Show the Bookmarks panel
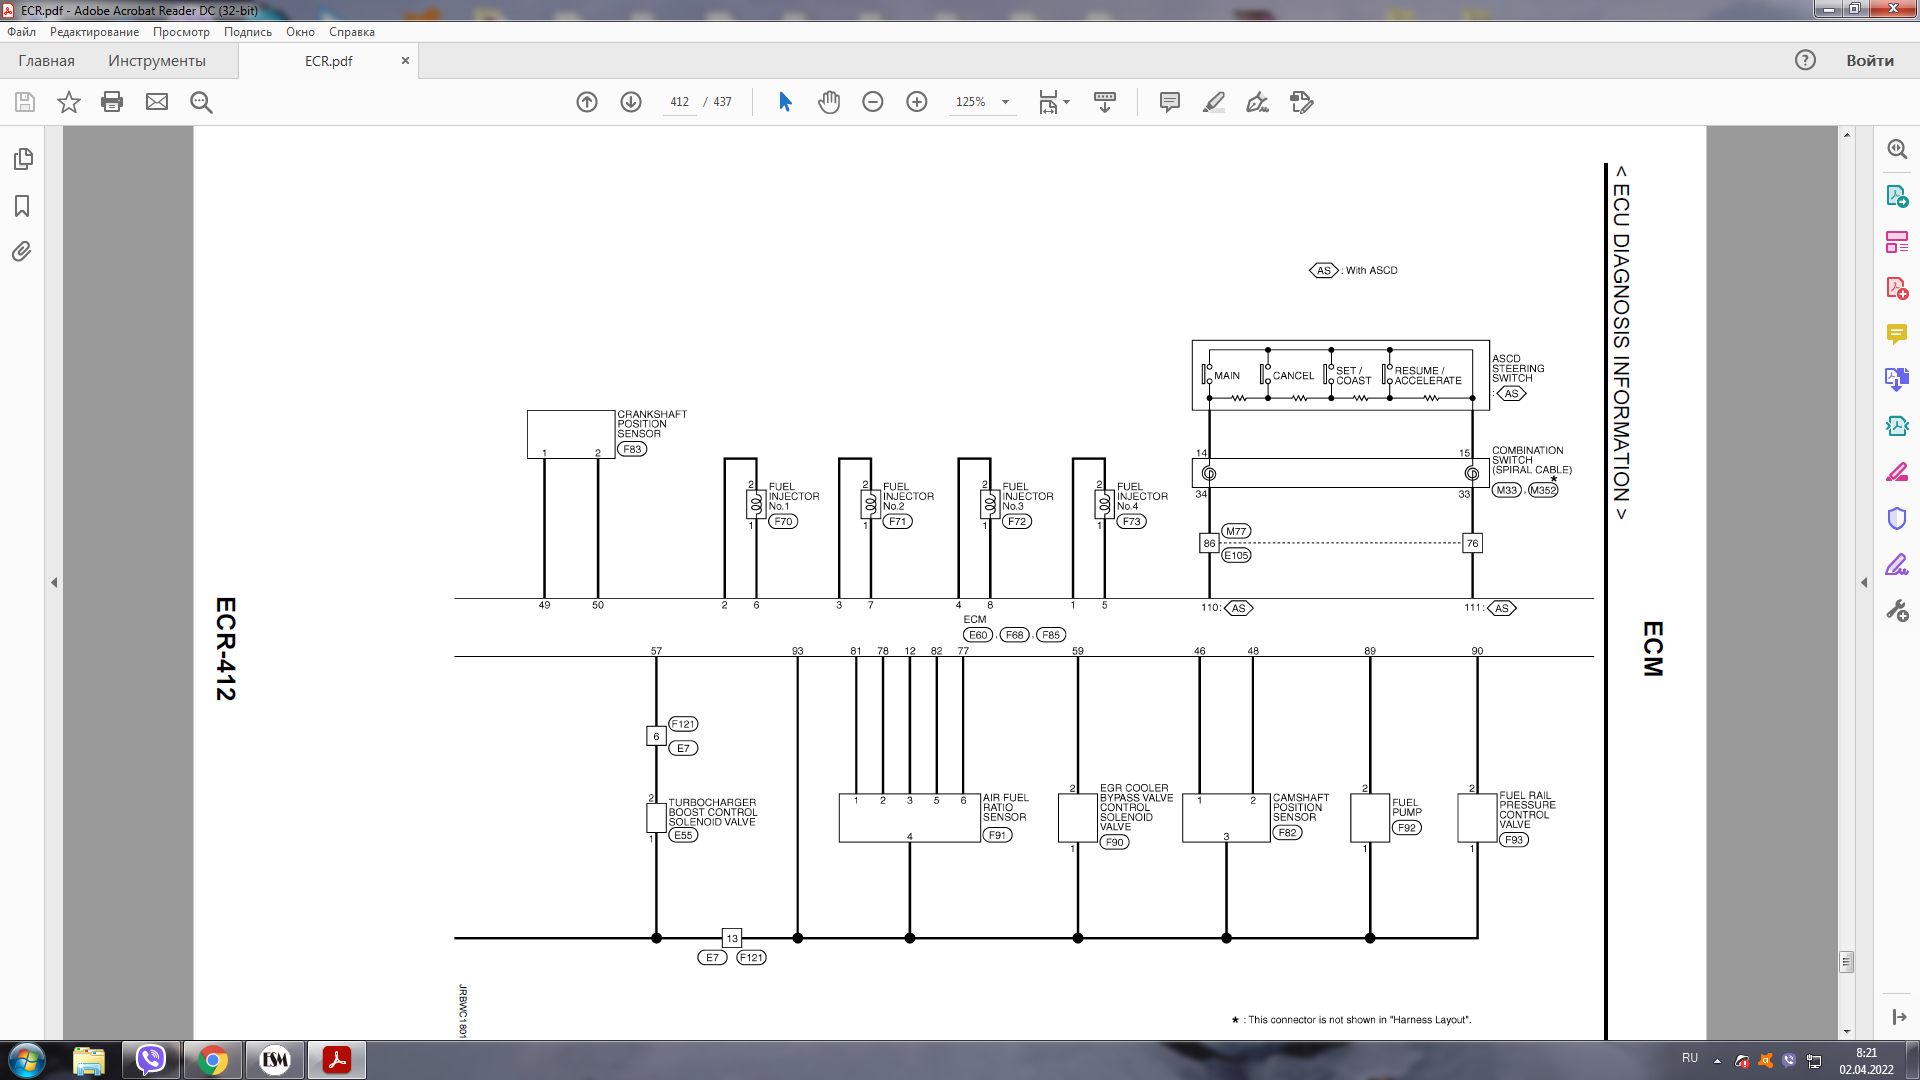 tap(22, 206)
